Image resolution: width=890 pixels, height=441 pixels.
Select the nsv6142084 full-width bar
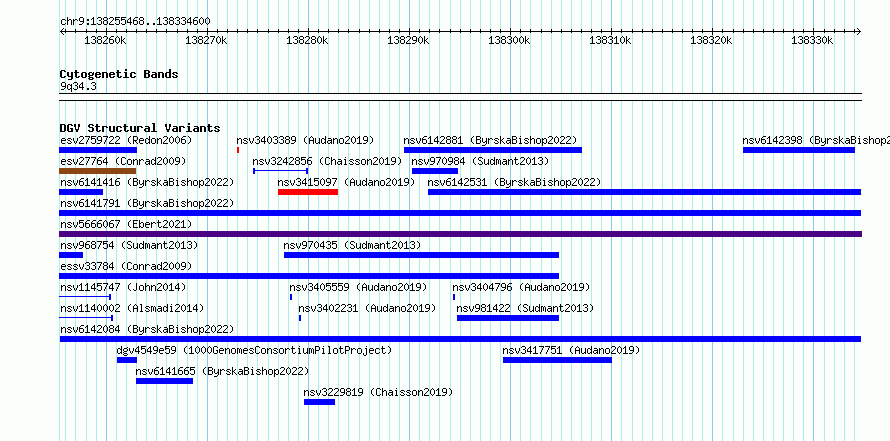click(460, 339)
